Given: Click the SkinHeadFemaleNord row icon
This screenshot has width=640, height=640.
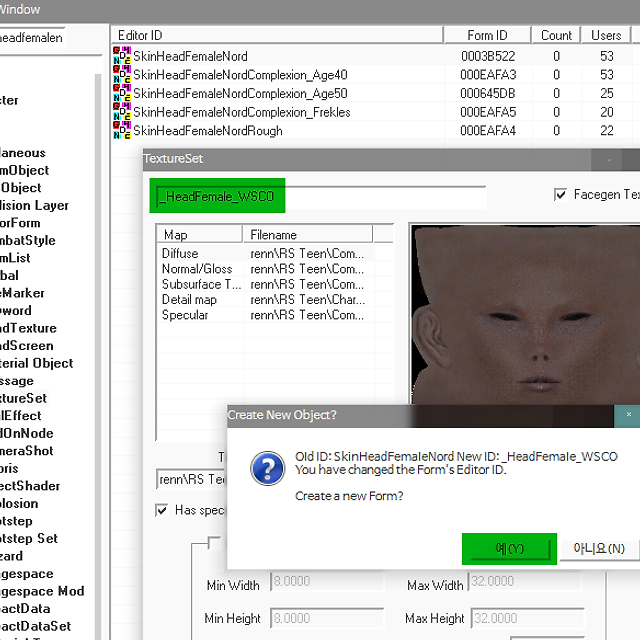Looking at the screenshot, I should click(122, 56).
